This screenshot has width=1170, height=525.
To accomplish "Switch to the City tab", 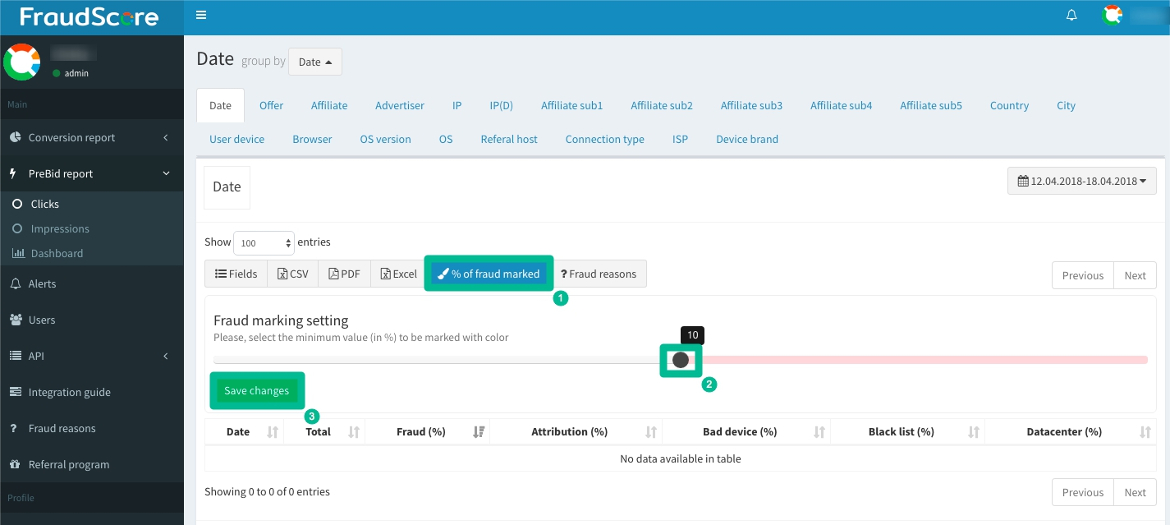I will point(1066,106).
